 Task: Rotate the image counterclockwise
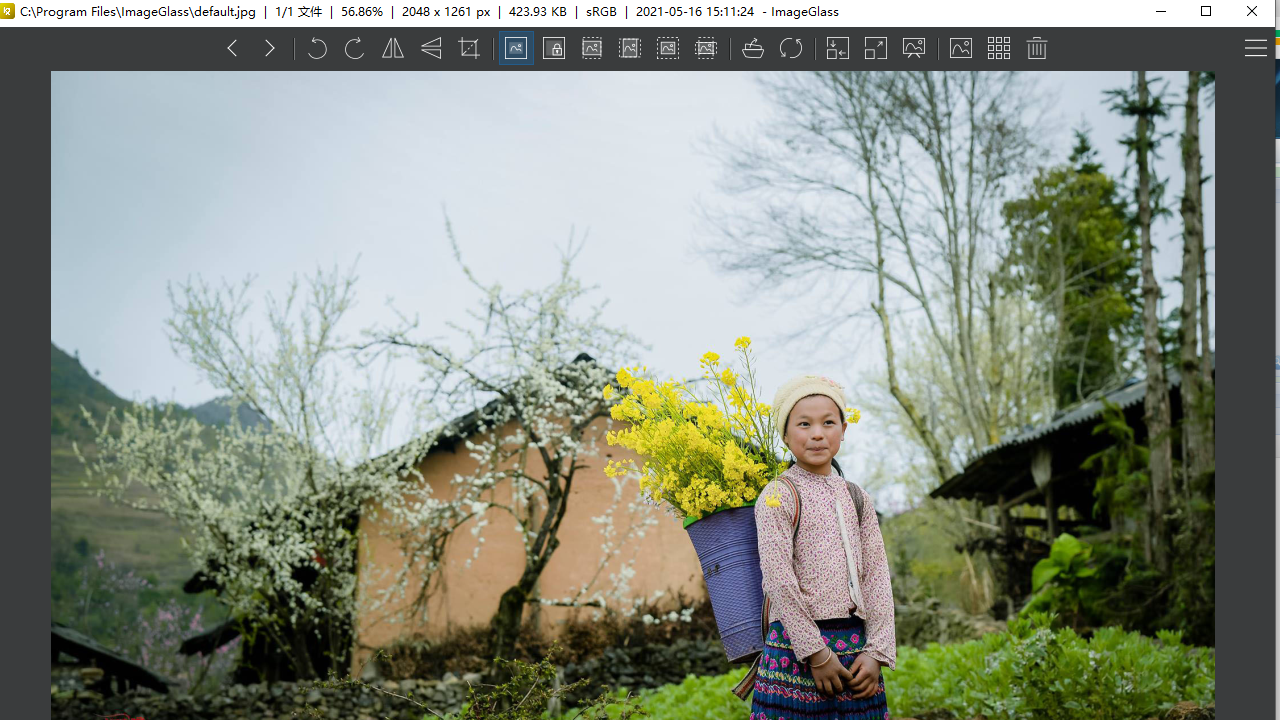[317, 48]
